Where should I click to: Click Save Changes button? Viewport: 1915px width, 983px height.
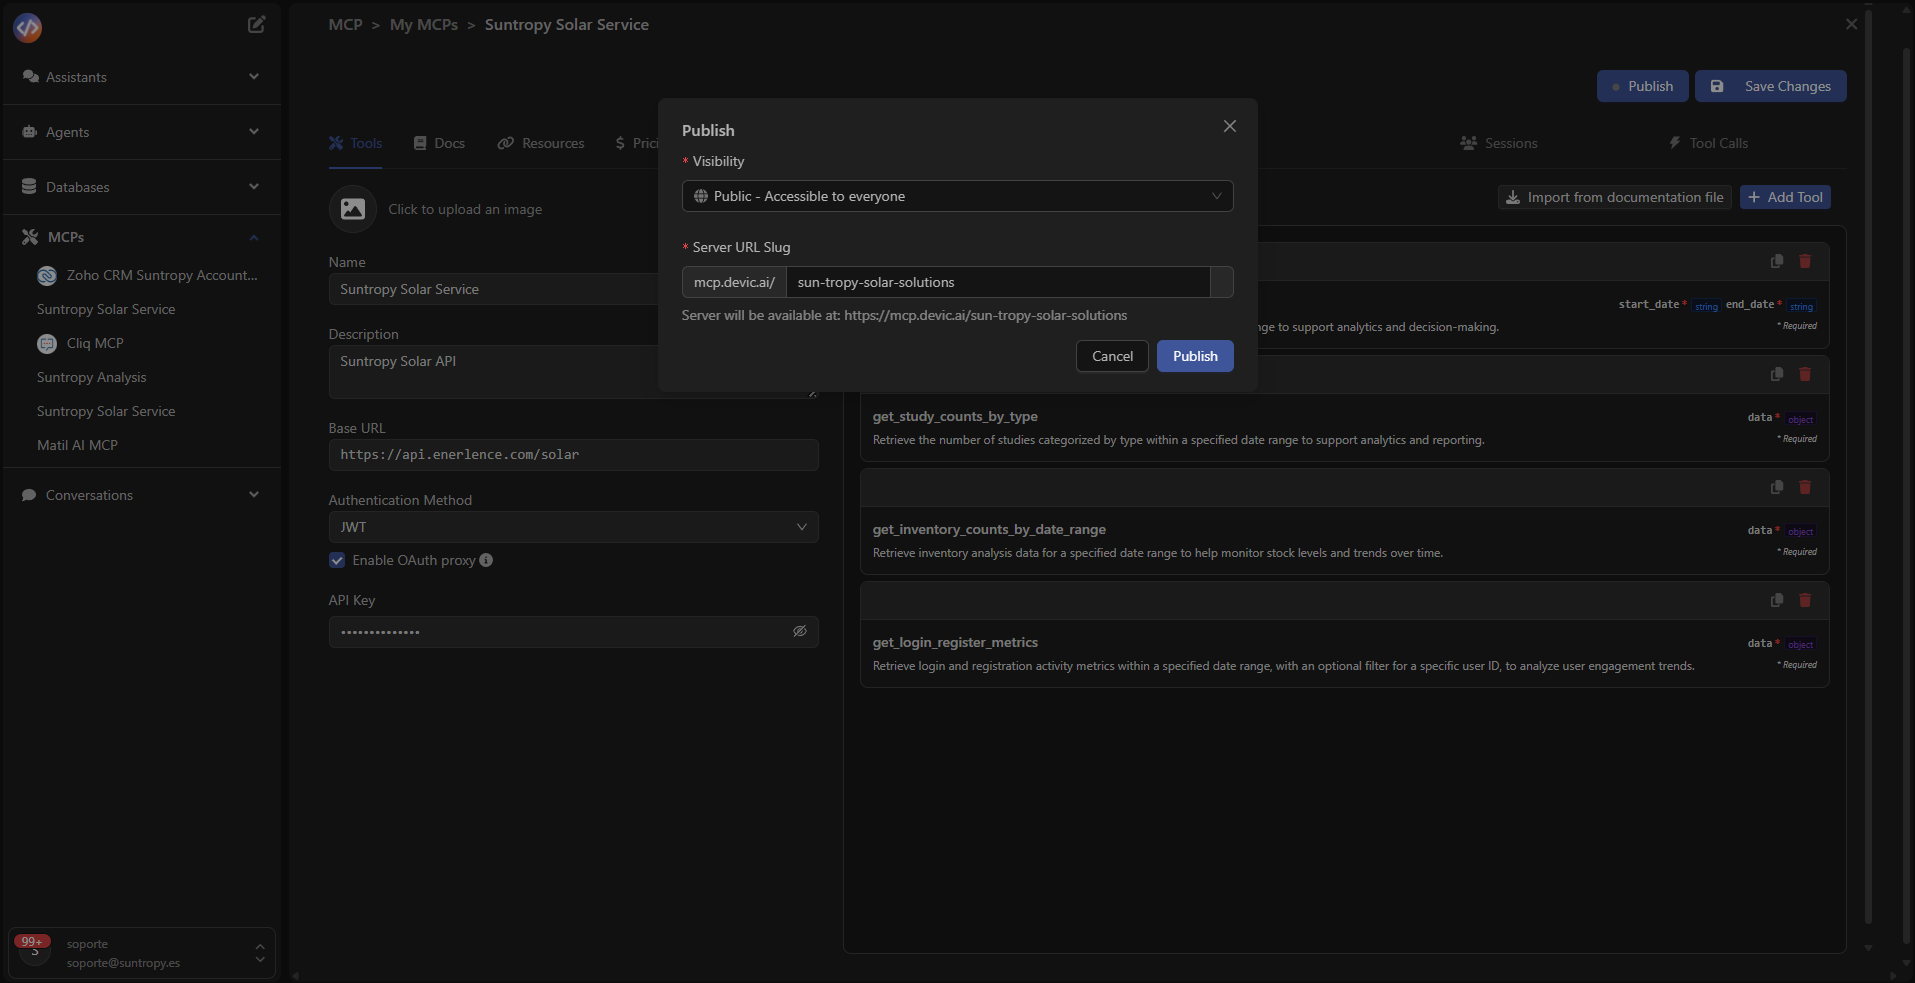pyautogui.click(x=1771, y=86)
